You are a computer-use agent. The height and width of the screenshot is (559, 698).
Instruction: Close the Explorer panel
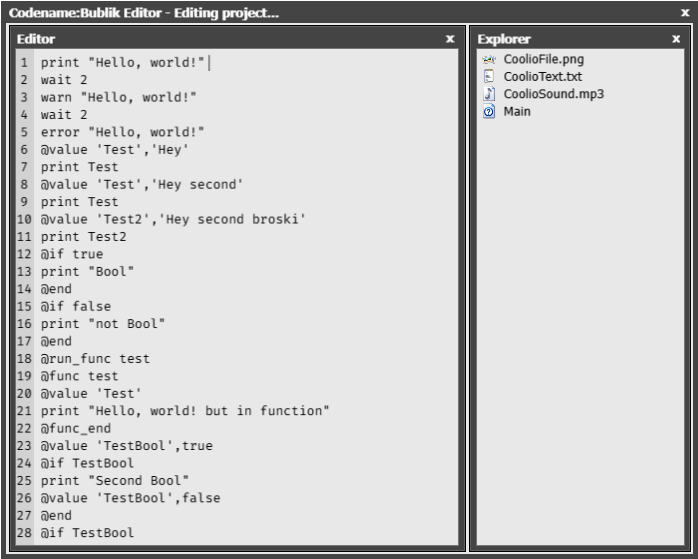pos(676,39)
